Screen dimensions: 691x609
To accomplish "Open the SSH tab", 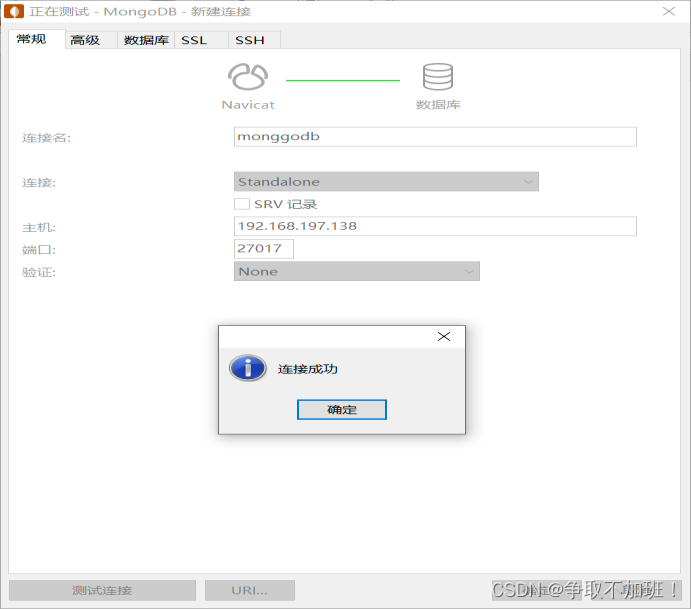I will [x=254, y=40].
